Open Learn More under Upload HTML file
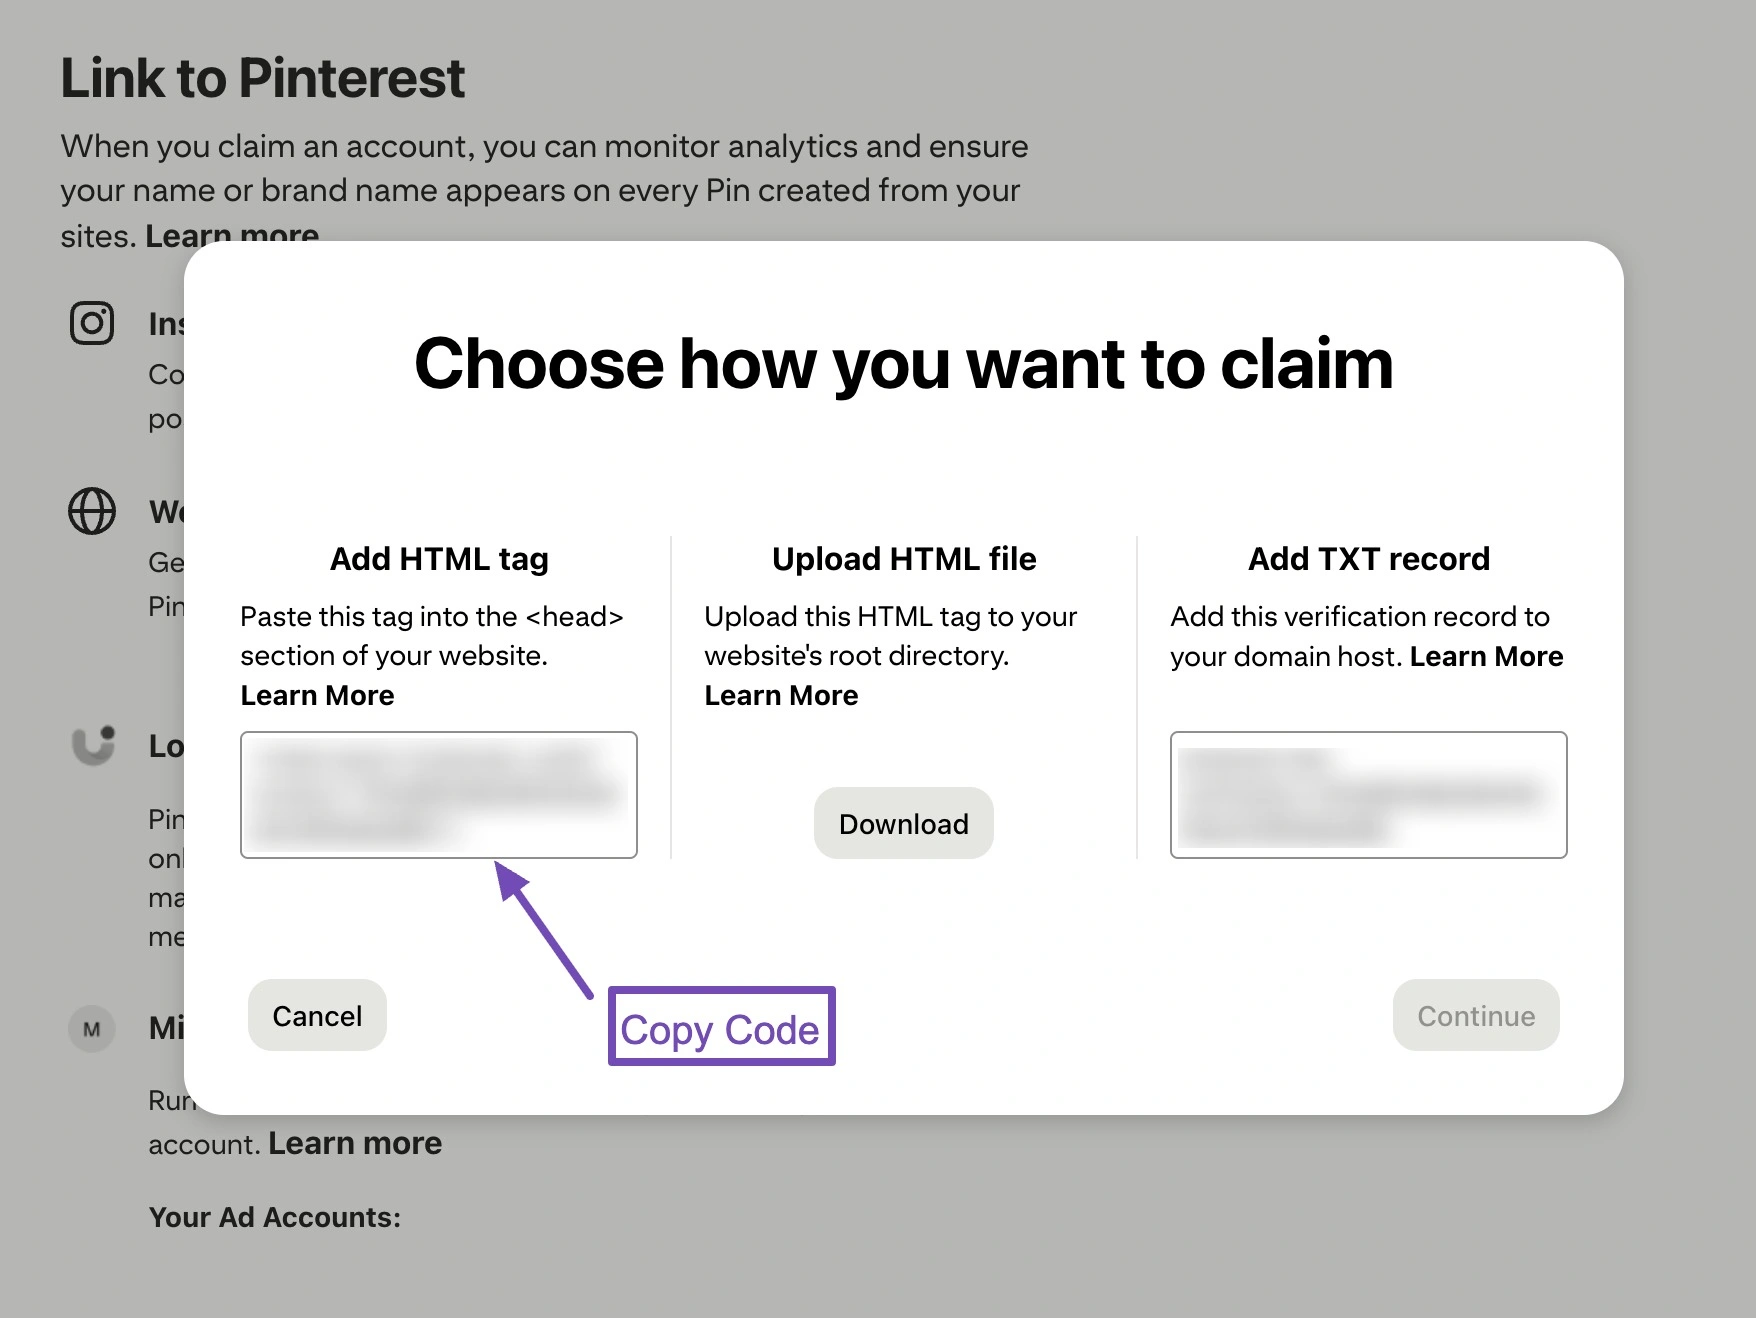 point(781,695)
